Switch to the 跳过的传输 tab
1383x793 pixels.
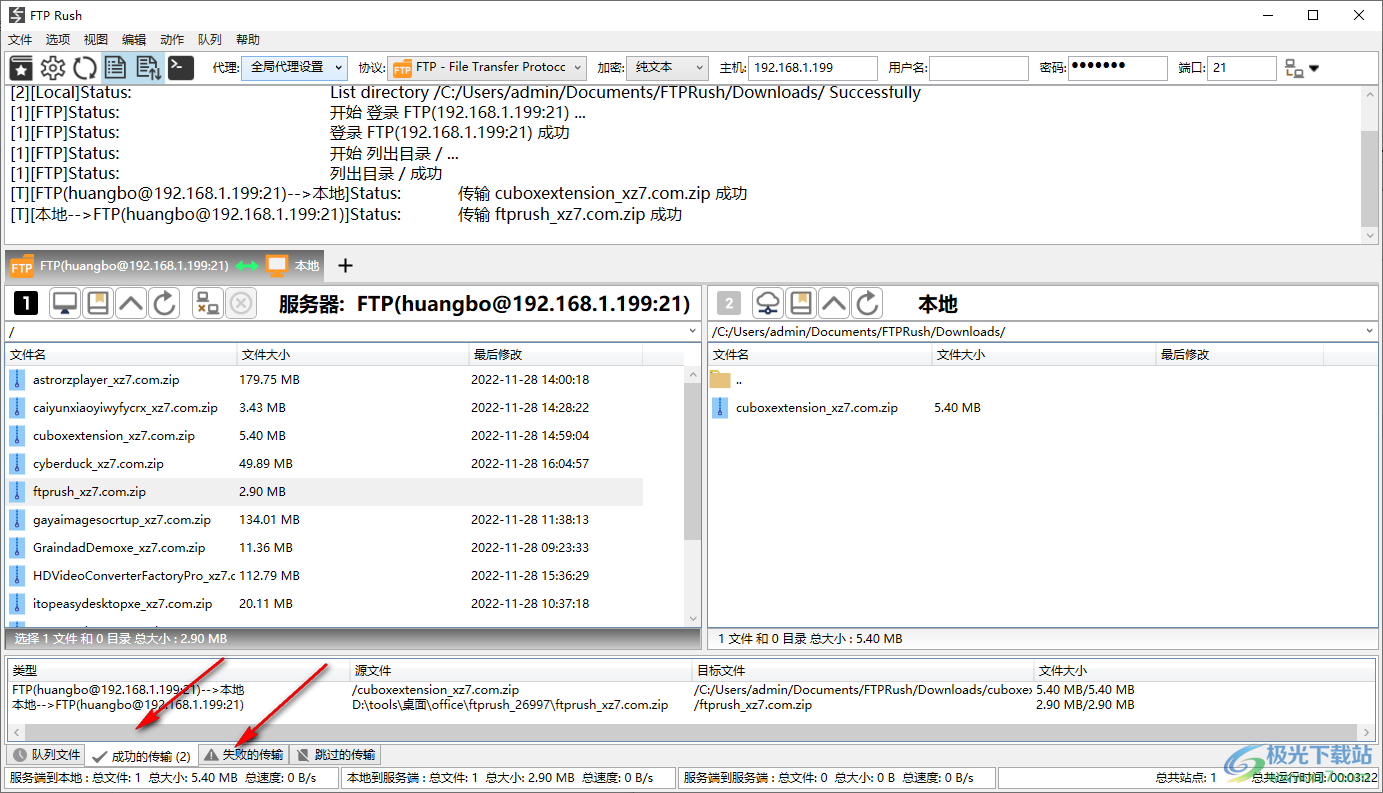tap(335, 755)
